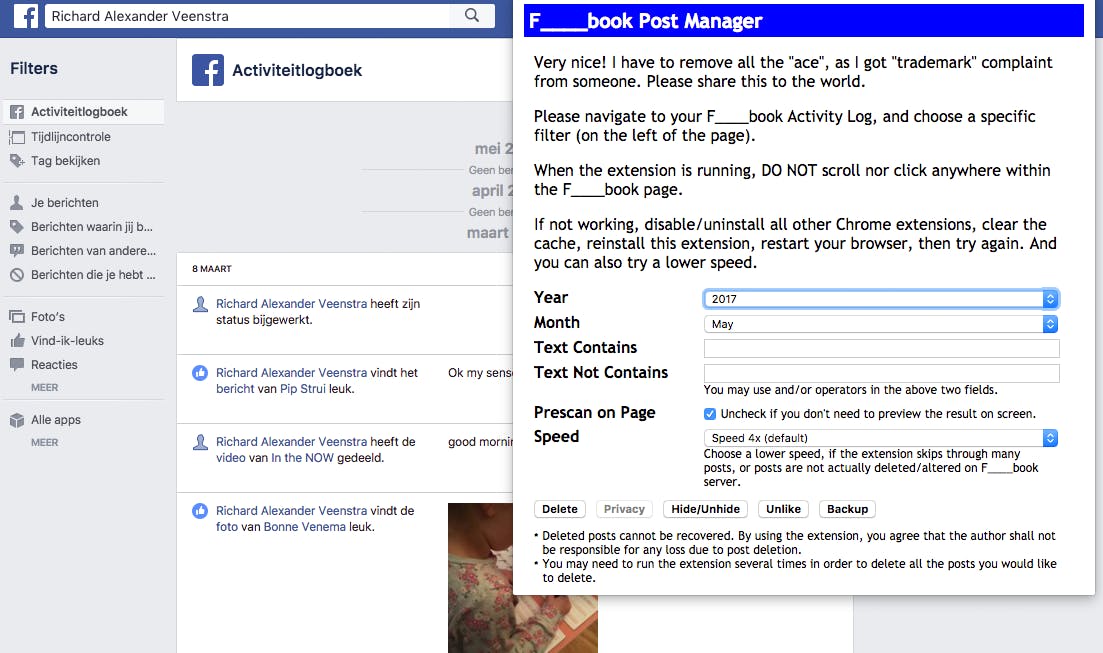This screenshot has height=653, width=1103.
Task: Open the Month dropdown showing May
Action: [881, 324]
